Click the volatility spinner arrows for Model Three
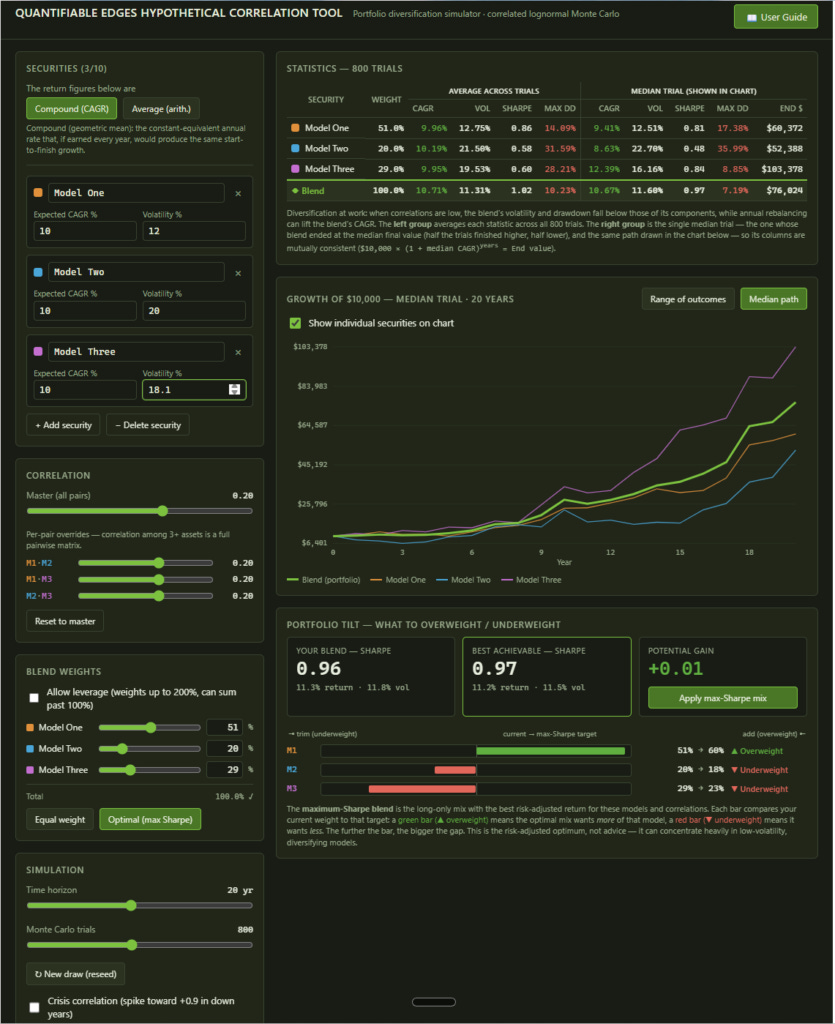 [x=234, y=390]
